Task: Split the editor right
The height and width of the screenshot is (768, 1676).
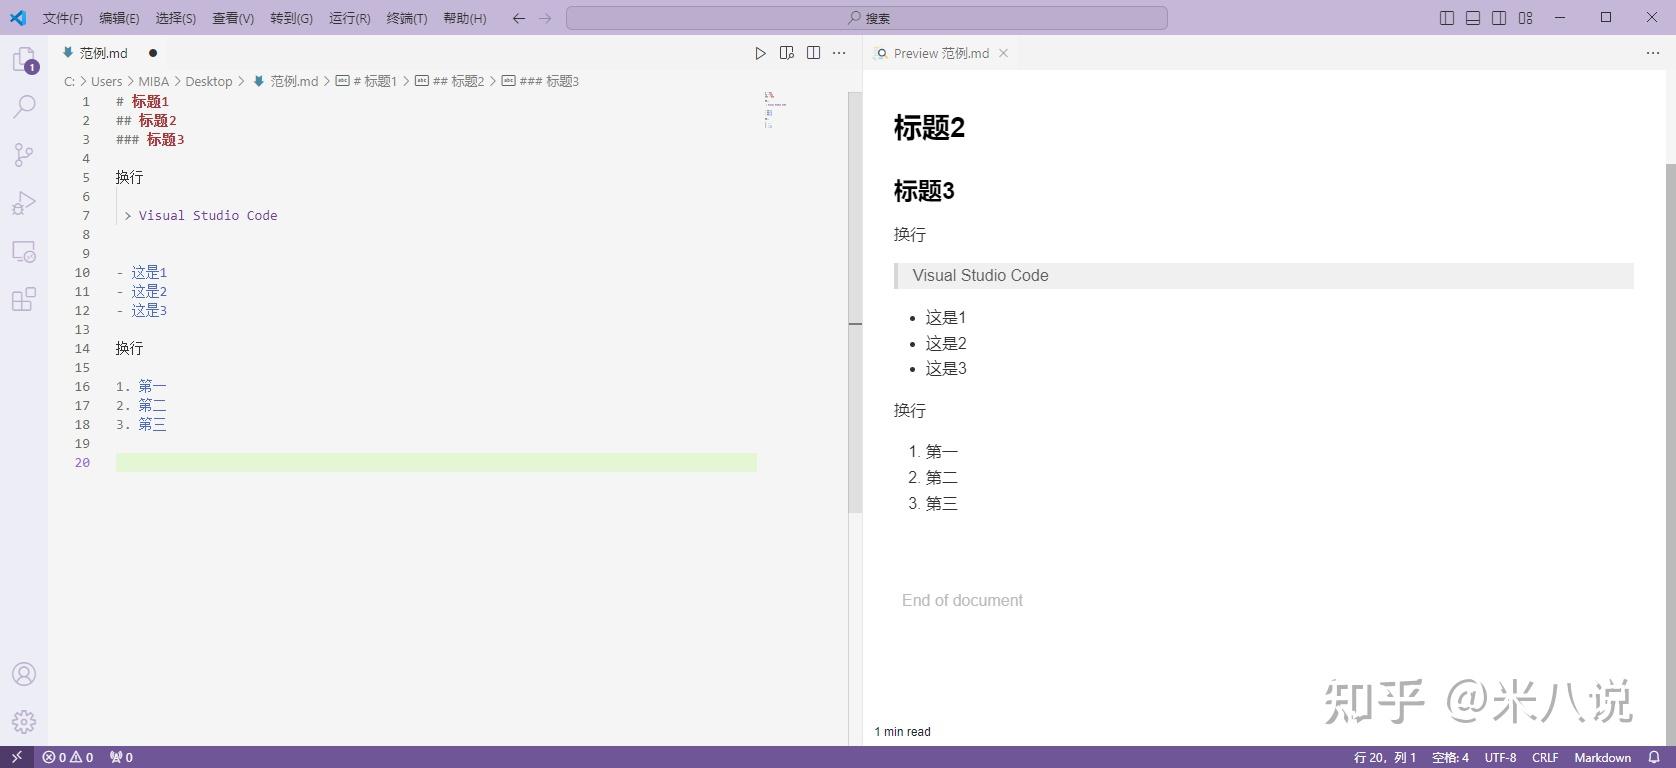Action: coord(813,53)
